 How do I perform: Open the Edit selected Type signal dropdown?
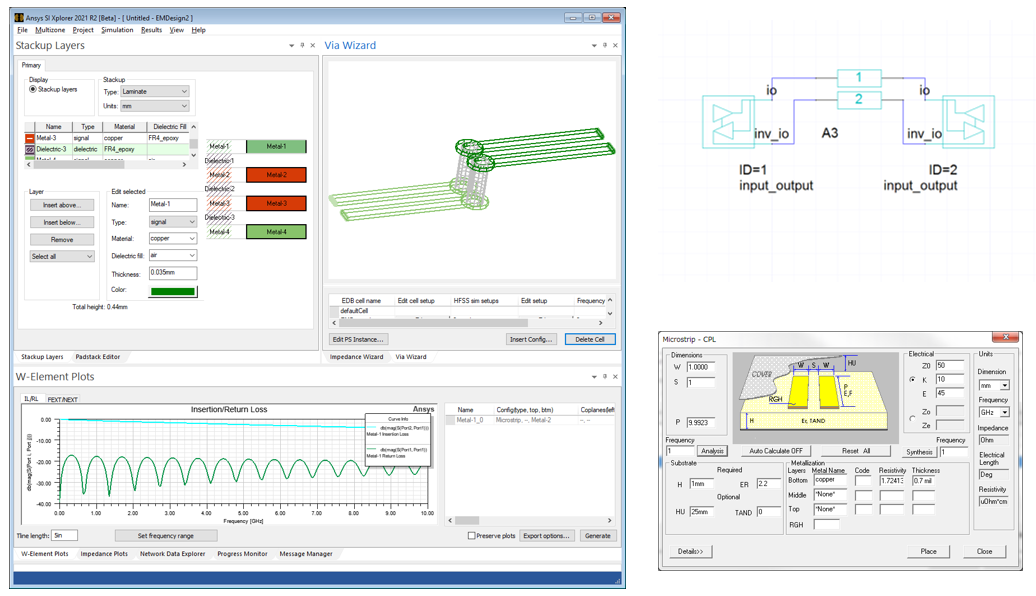click(172, 222)
